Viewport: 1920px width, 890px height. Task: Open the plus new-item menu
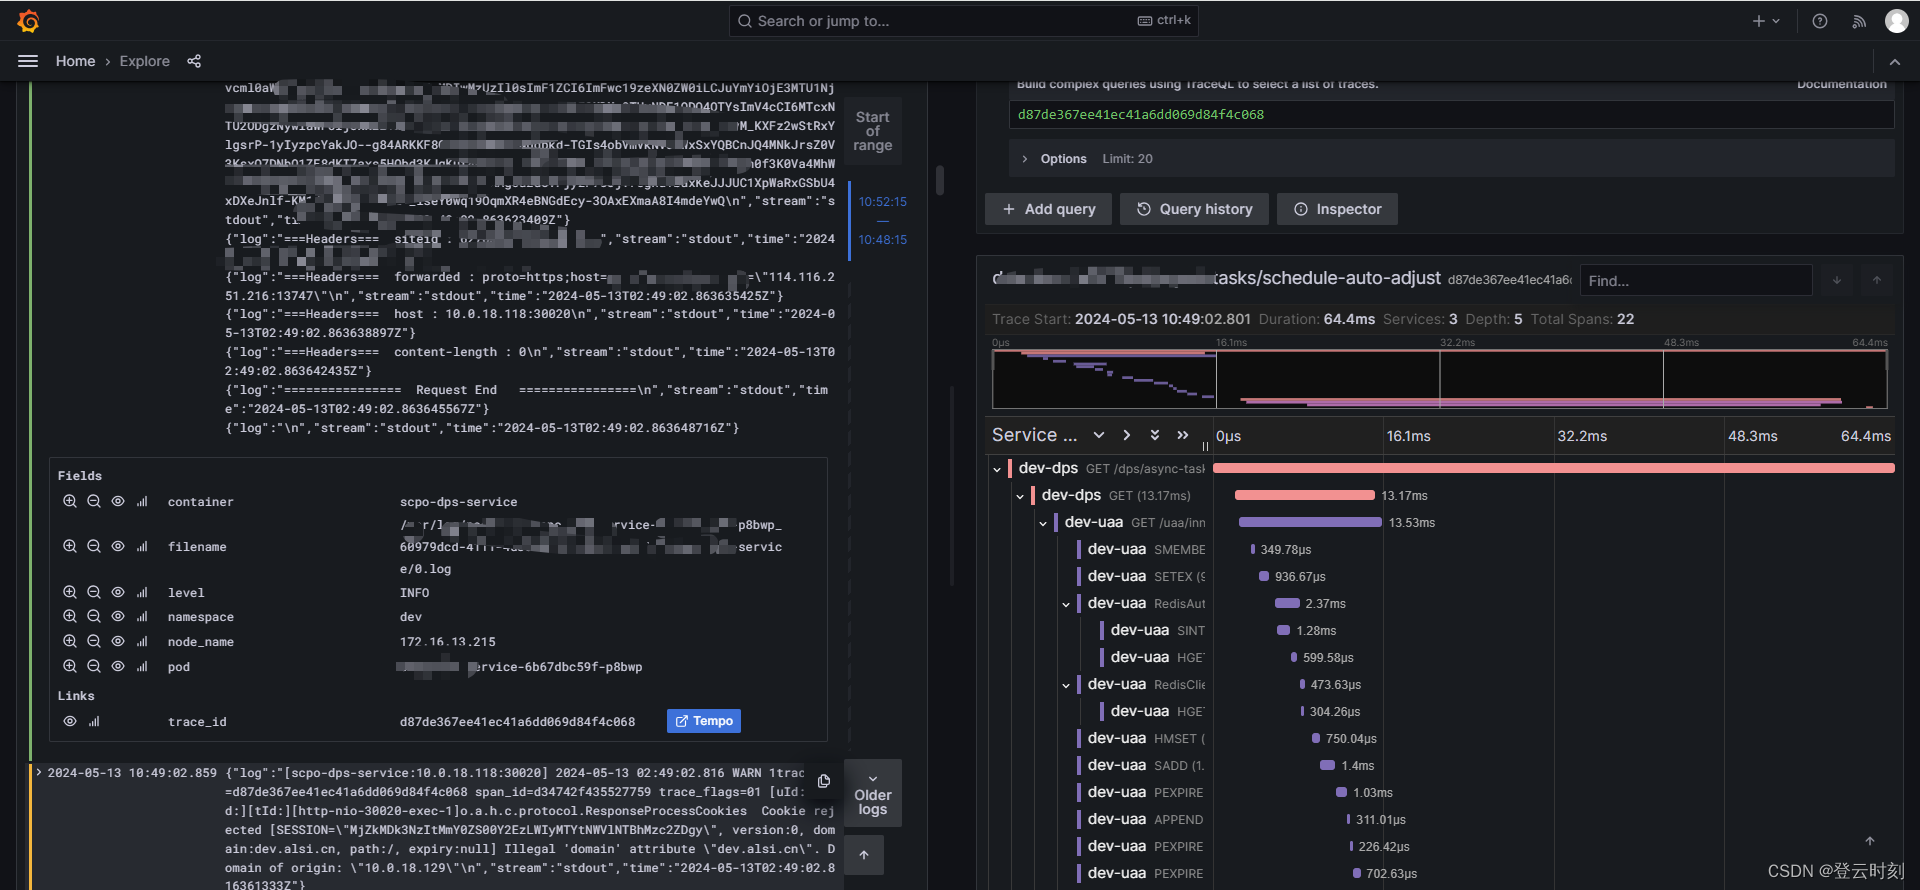tap(1766, 21)
